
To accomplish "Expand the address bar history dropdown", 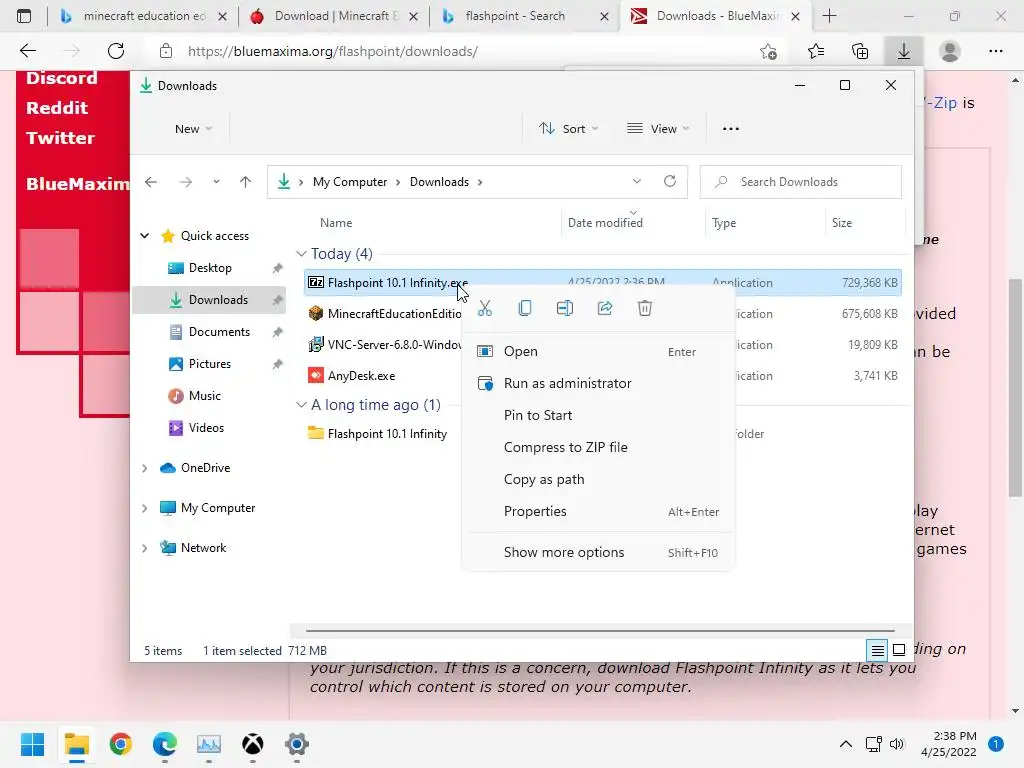I will [x=637, y=182].
